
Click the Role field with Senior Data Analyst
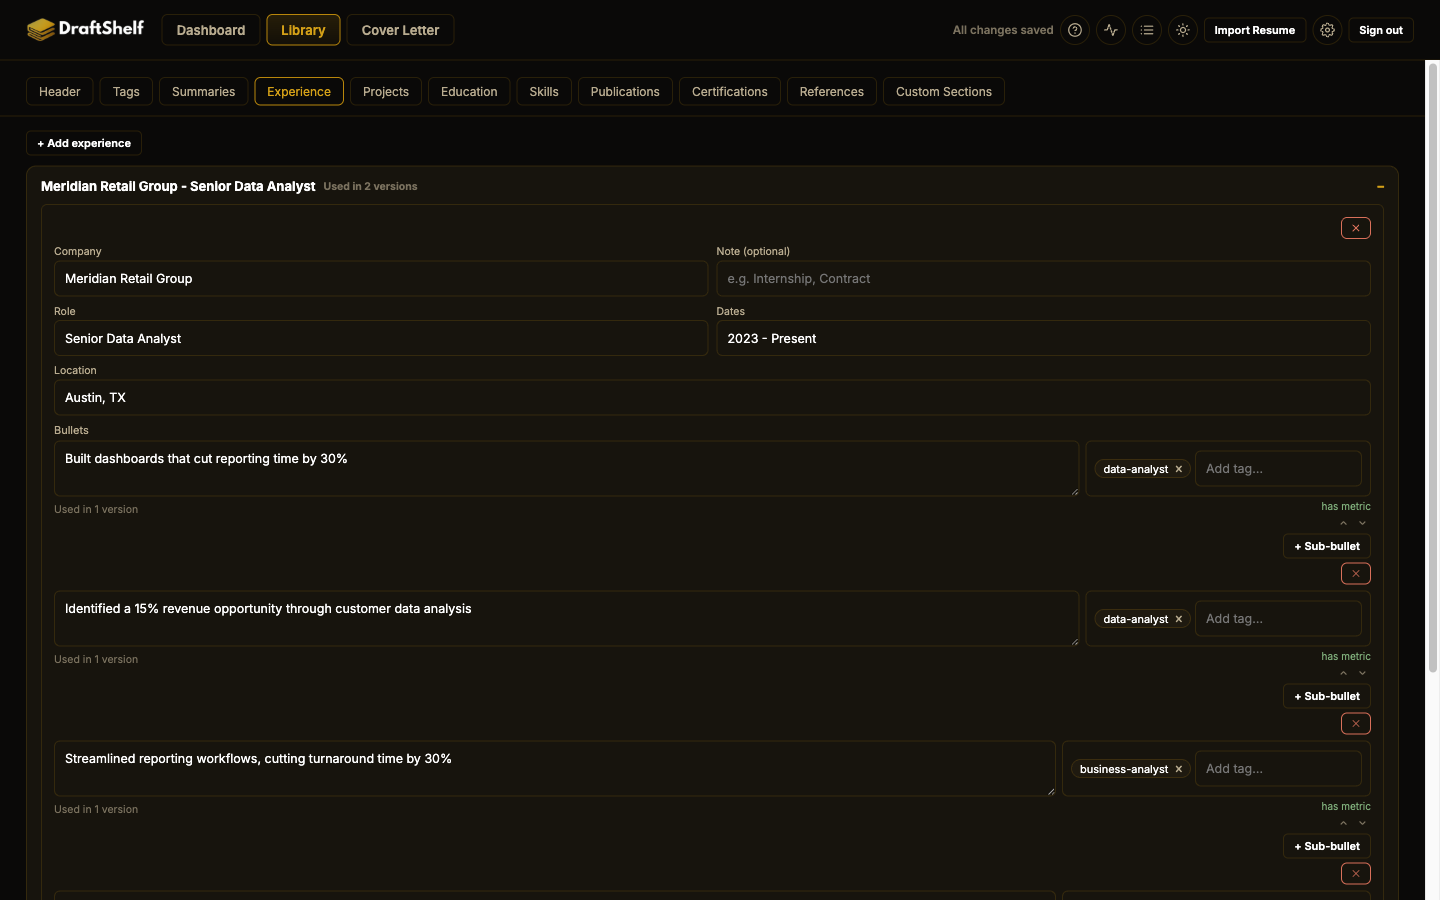click(x=381, y=338)
